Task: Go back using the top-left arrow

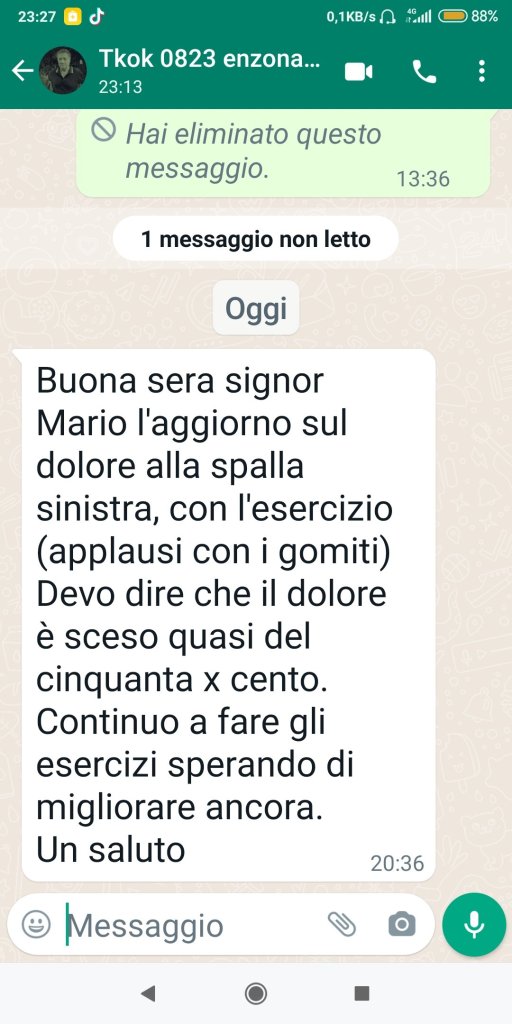Action: (x=22, y=71)
